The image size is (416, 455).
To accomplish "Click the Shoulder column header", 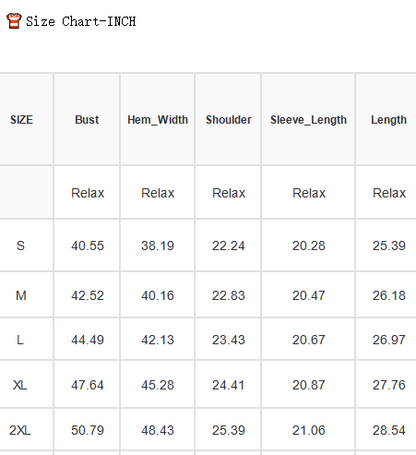I will [x=229, y=120].
